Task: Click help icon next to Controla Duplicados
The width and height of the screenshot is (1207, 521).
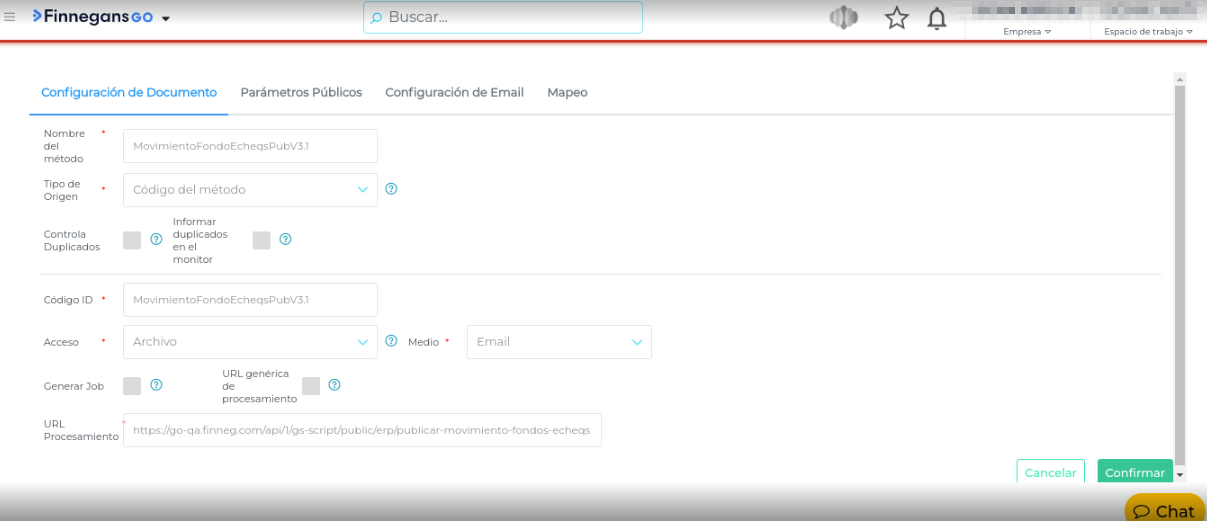Action: 156,239
